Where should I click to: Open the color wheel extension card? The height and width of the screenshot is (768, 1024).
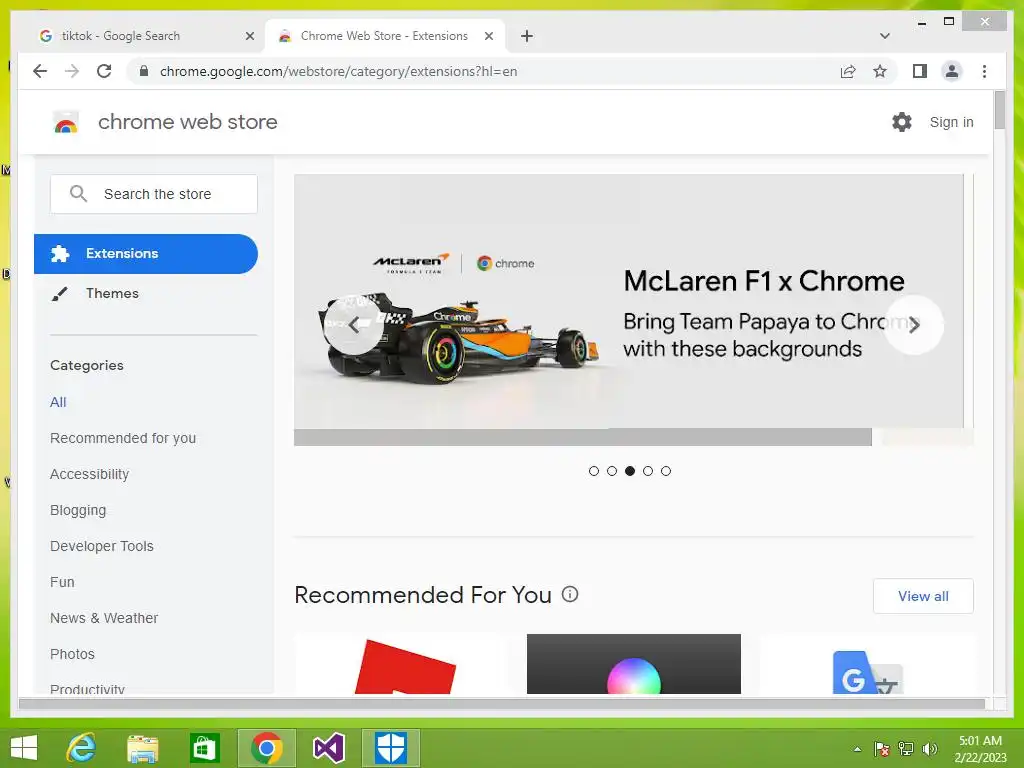[633, 664]
